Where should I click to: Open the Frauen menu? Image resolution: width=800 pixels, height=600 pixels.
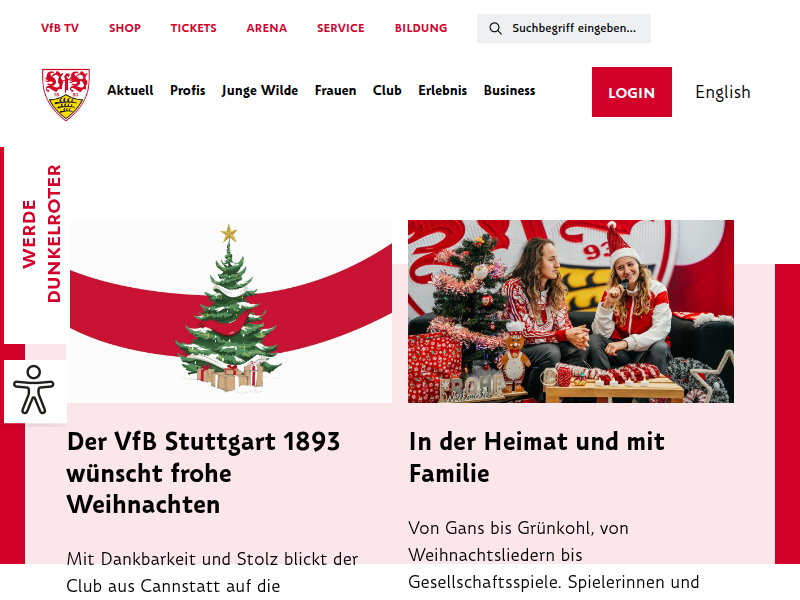335,91
